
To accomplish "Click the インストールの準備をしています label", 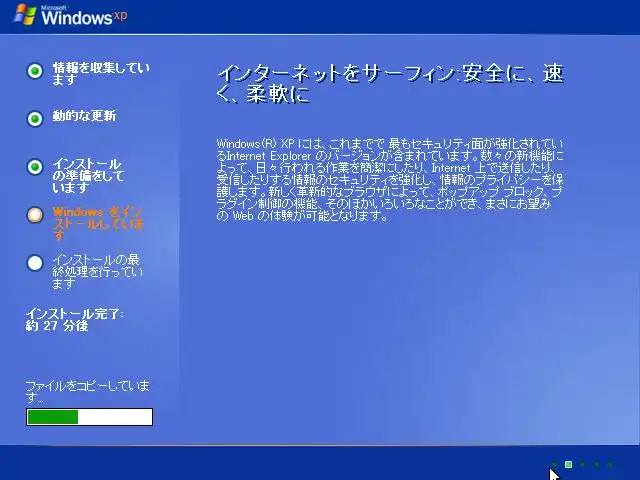I will [x=88, y=176].
